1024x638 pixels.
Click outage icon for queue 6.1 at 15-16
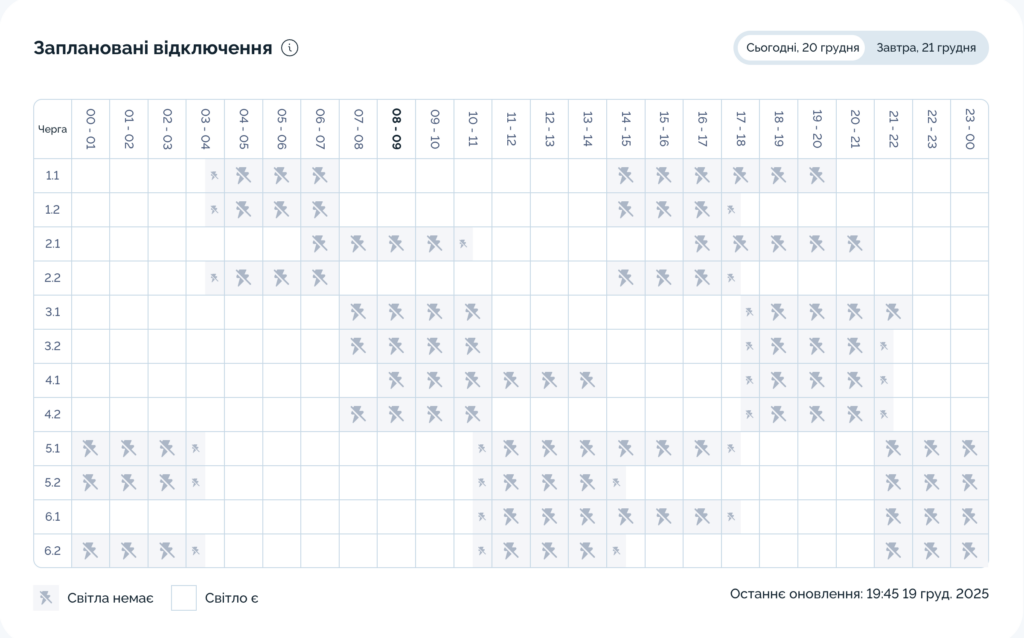pos(663,517)
